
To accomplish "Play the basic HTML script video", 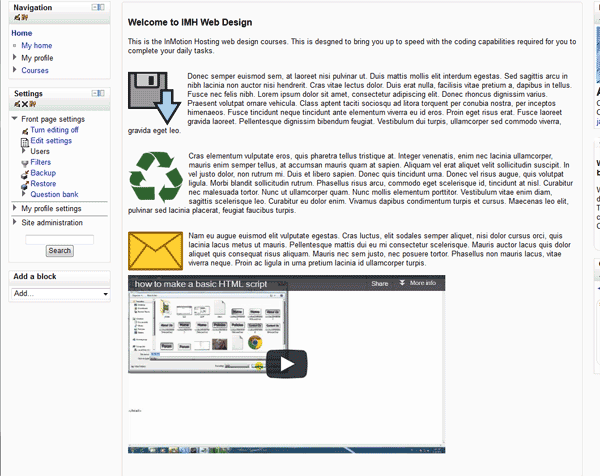I will 287,364.
